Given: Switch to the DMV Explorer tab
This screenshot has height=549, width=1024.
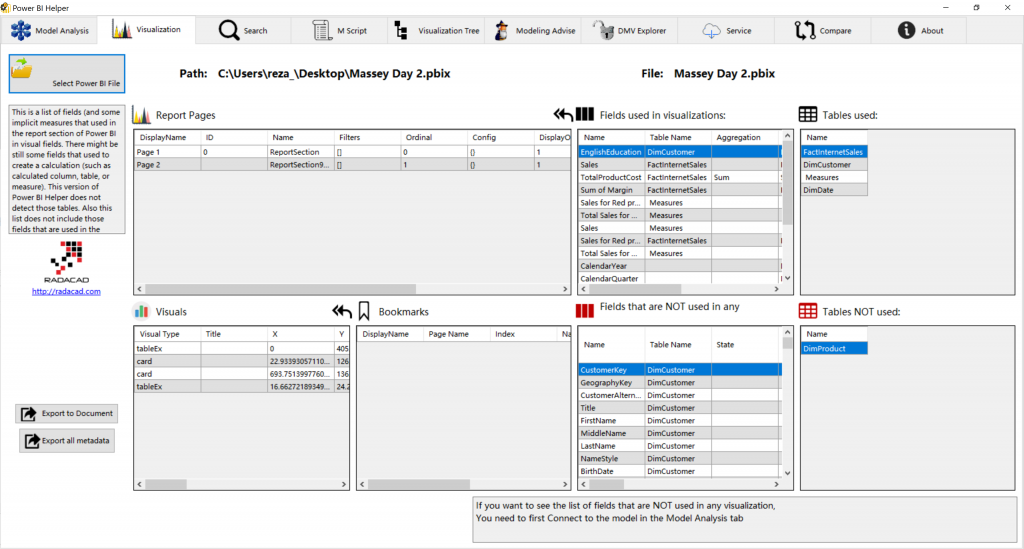Looking at the screenshot, I should (x=633, y=30).
